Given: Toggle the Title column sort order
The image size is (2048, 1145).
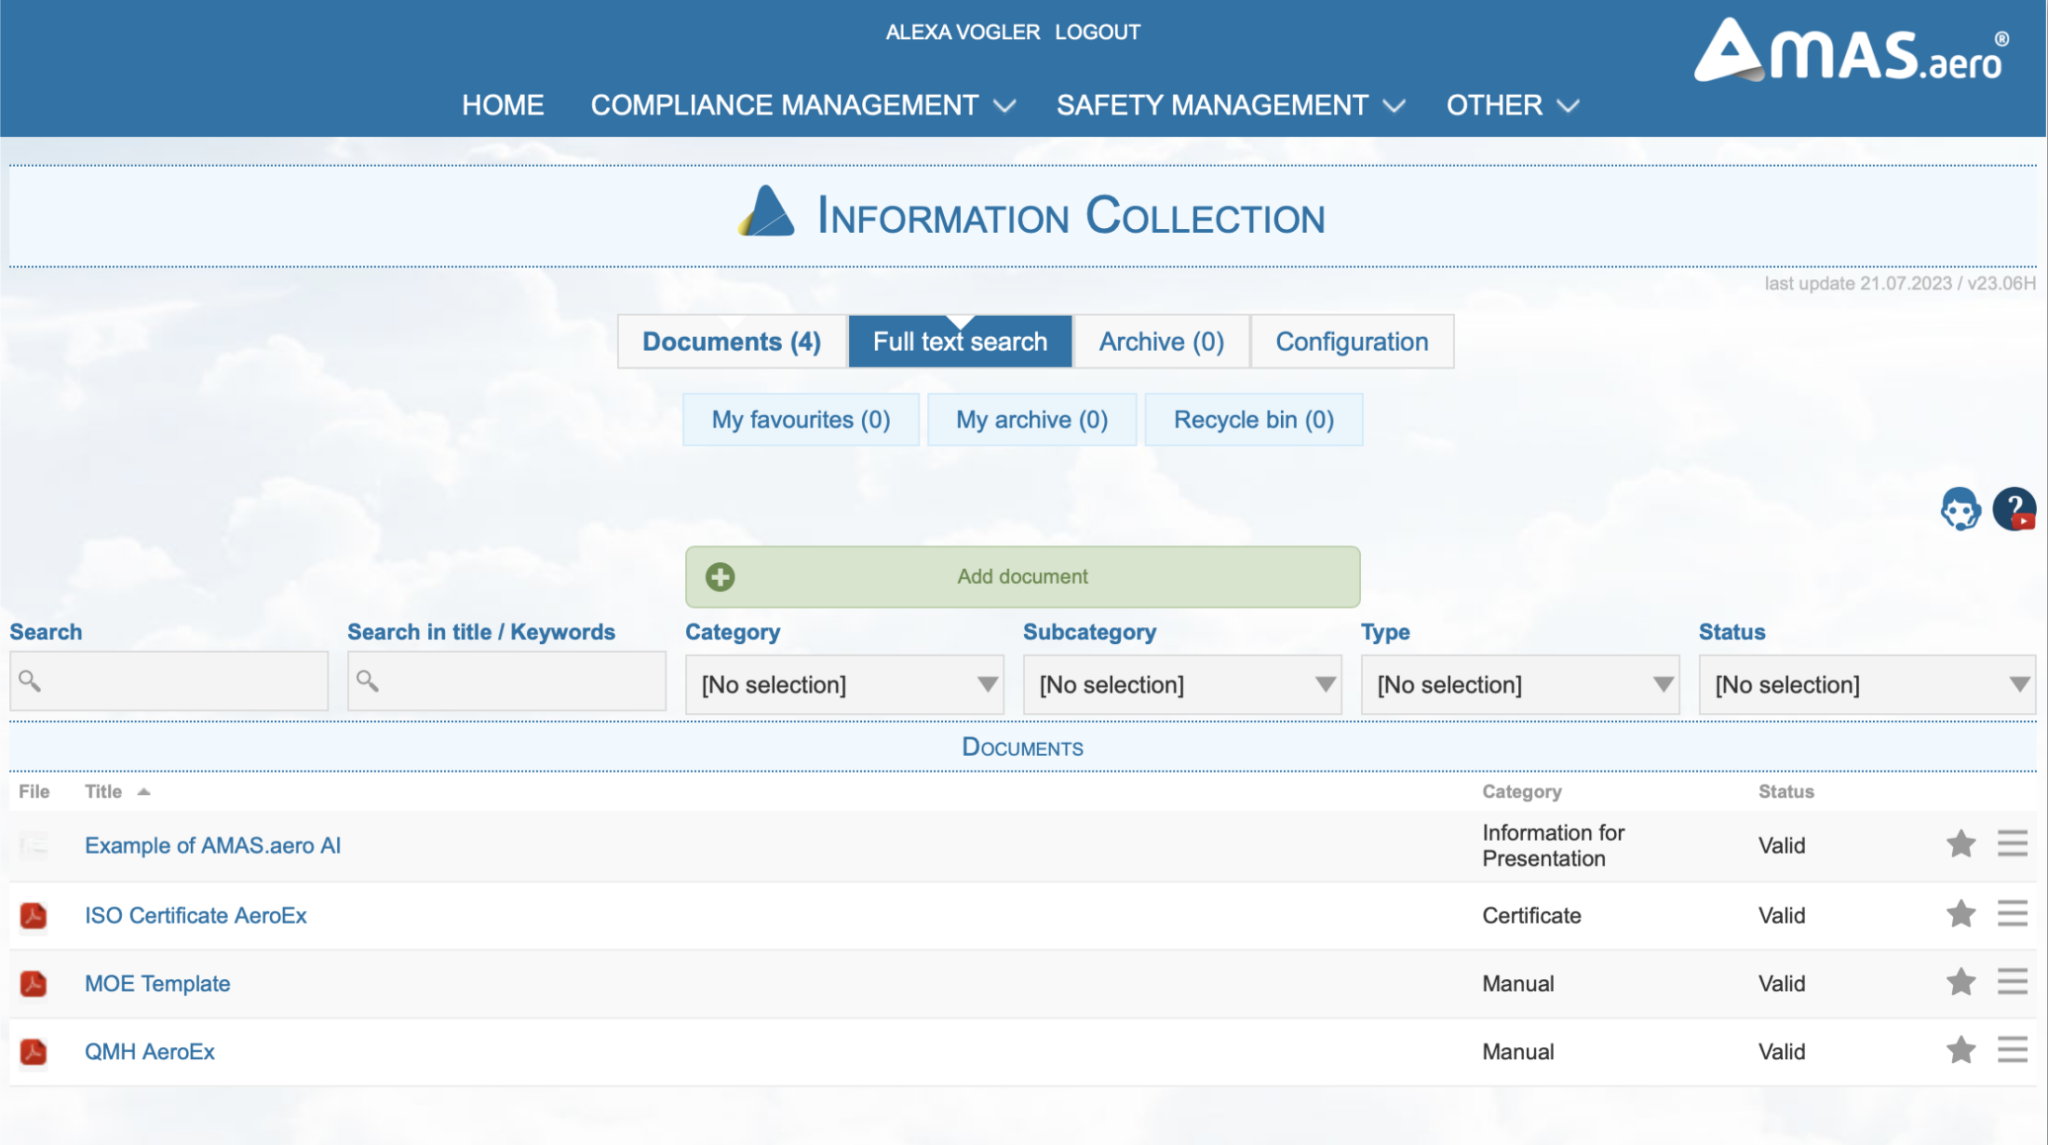Looking at the screenshot, I should (x=115, y=791).
